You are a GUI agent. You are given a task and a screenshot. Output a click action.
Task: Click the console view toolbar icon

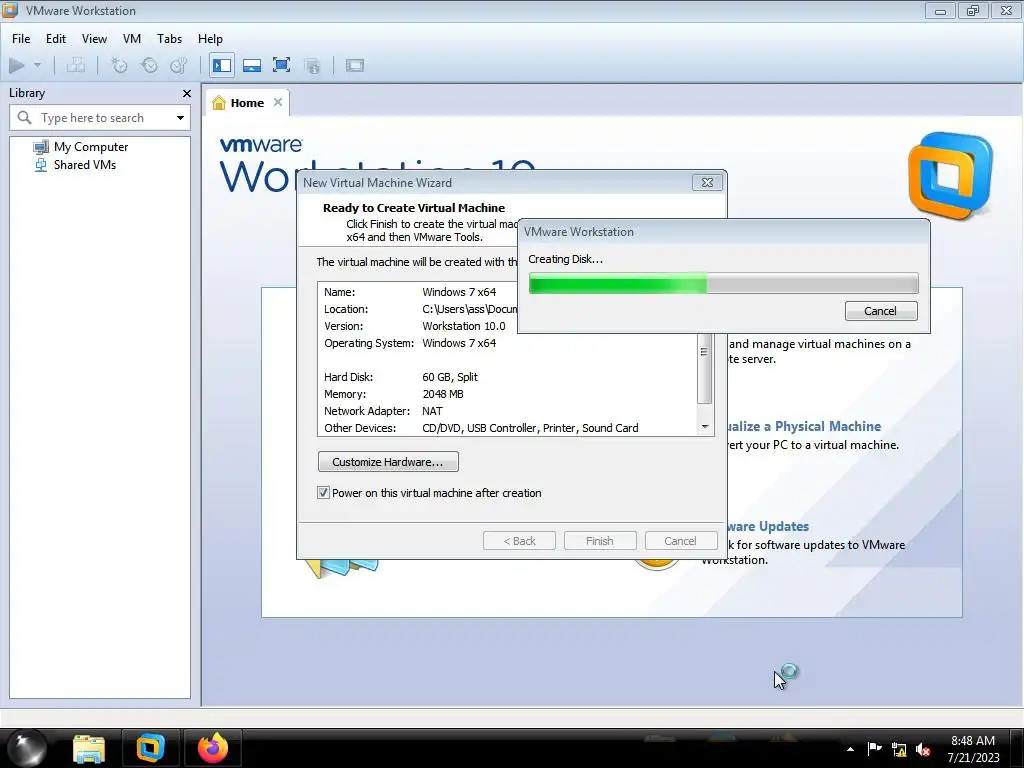[x=355, y=65]
